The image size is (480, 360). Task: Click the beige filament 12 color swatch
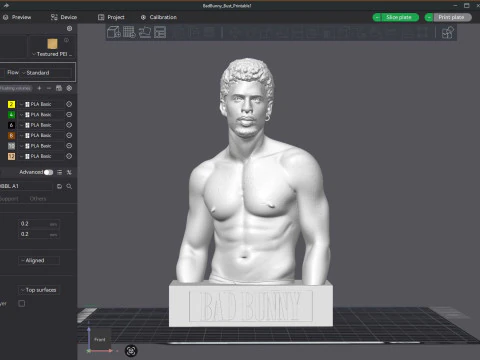pyautogui.click(x=11, y=156)
